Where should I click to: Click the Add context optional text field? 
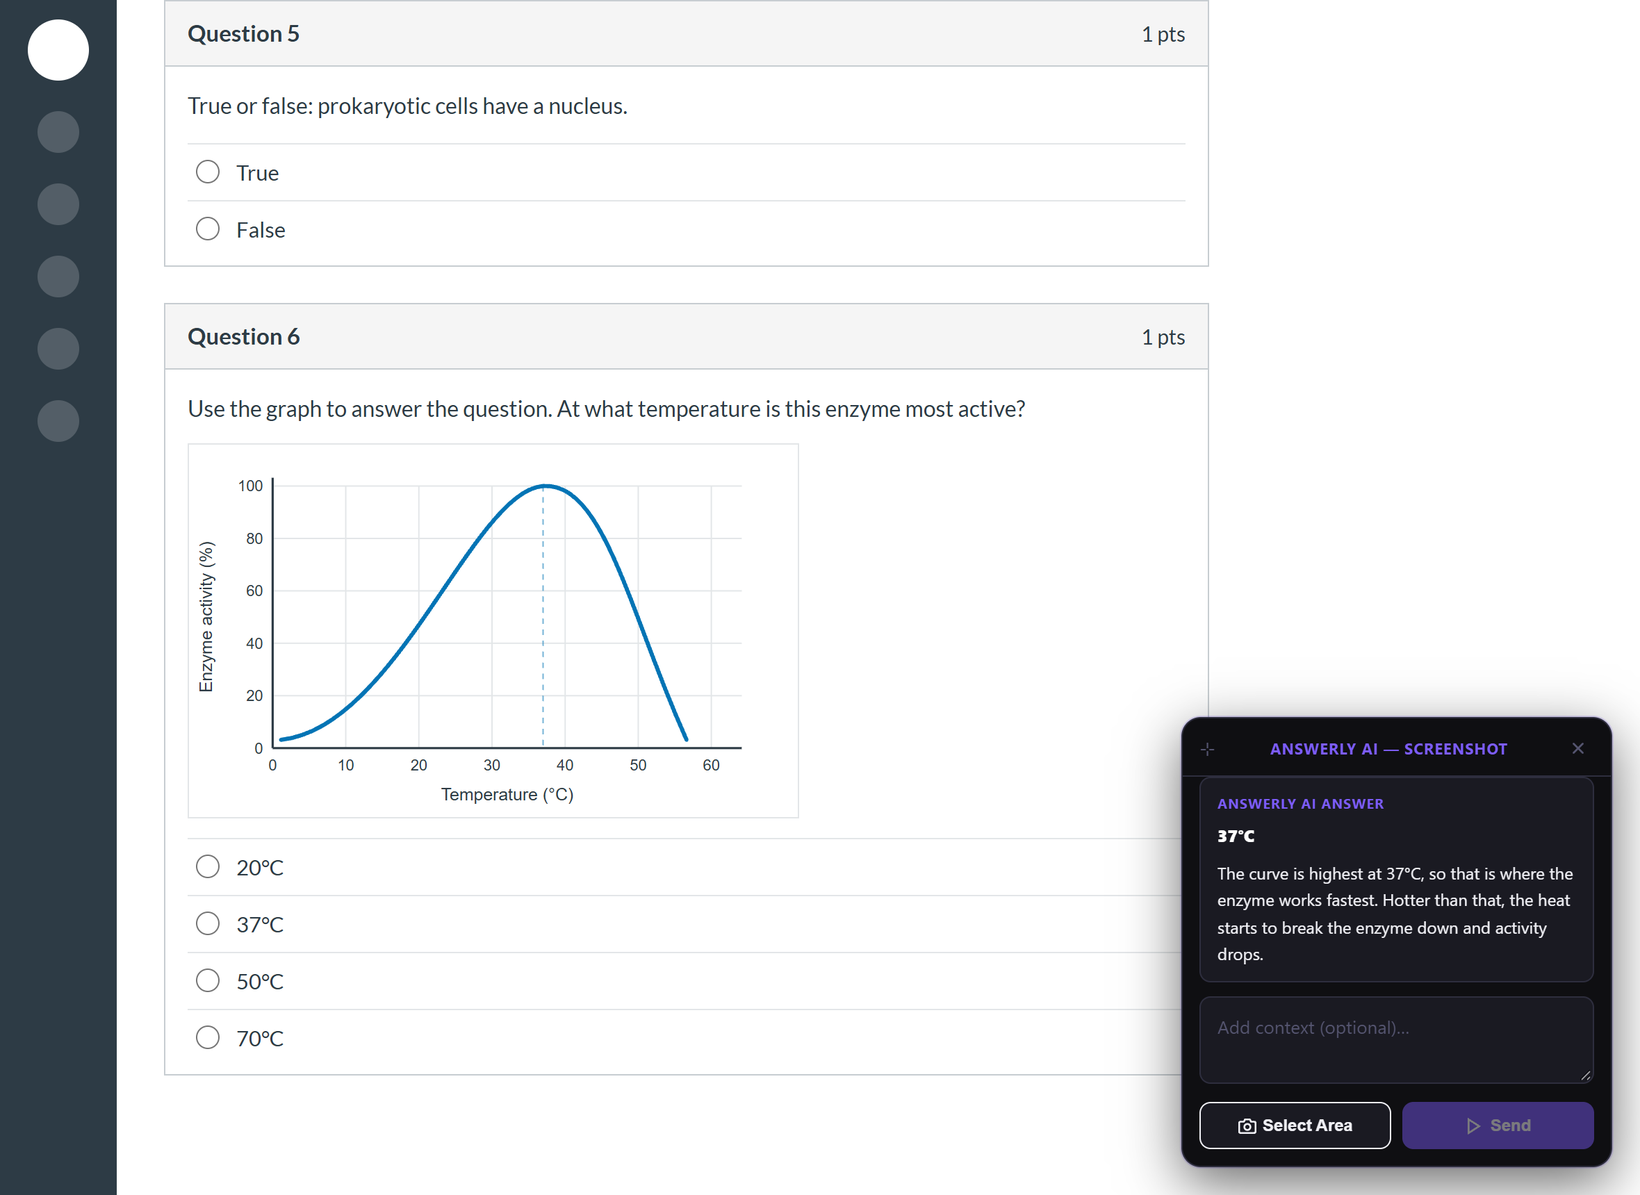pyautogui.click(x=1396, y=1039)
